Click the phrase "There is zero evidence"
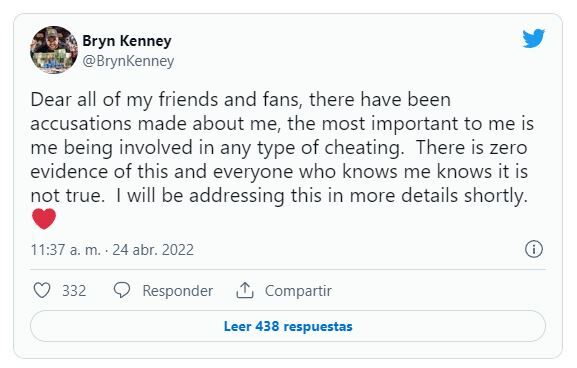Screen dimensions: 577x368 (472, 148)
